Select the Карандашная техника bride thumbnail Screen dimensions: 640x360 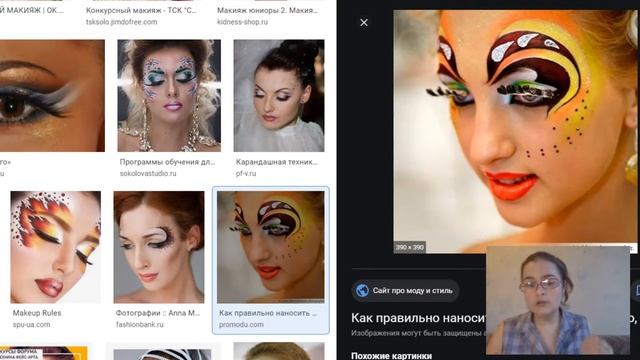[x=279, y=96]
